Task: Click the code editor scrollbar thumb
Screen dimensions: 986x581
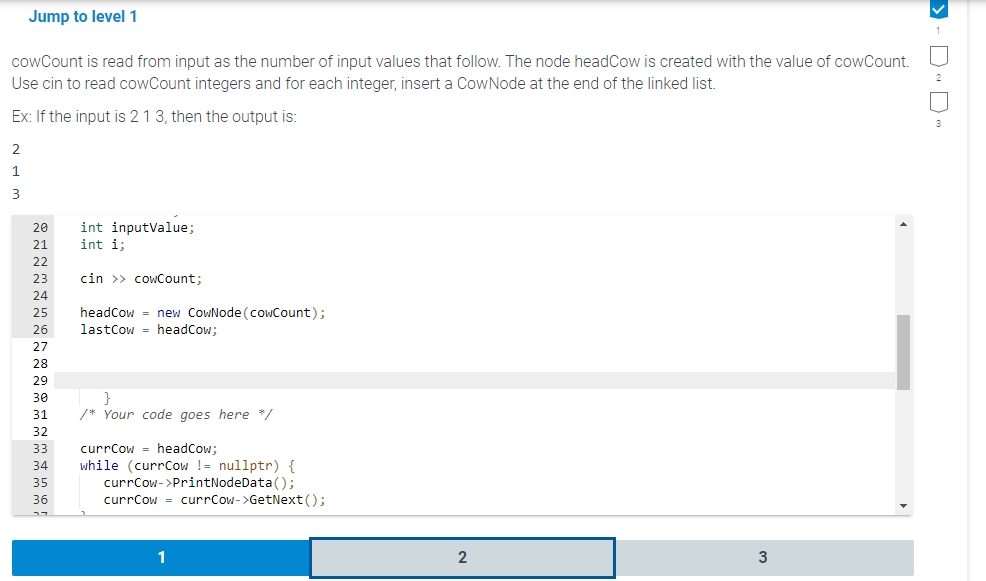Action: (904, 350)
